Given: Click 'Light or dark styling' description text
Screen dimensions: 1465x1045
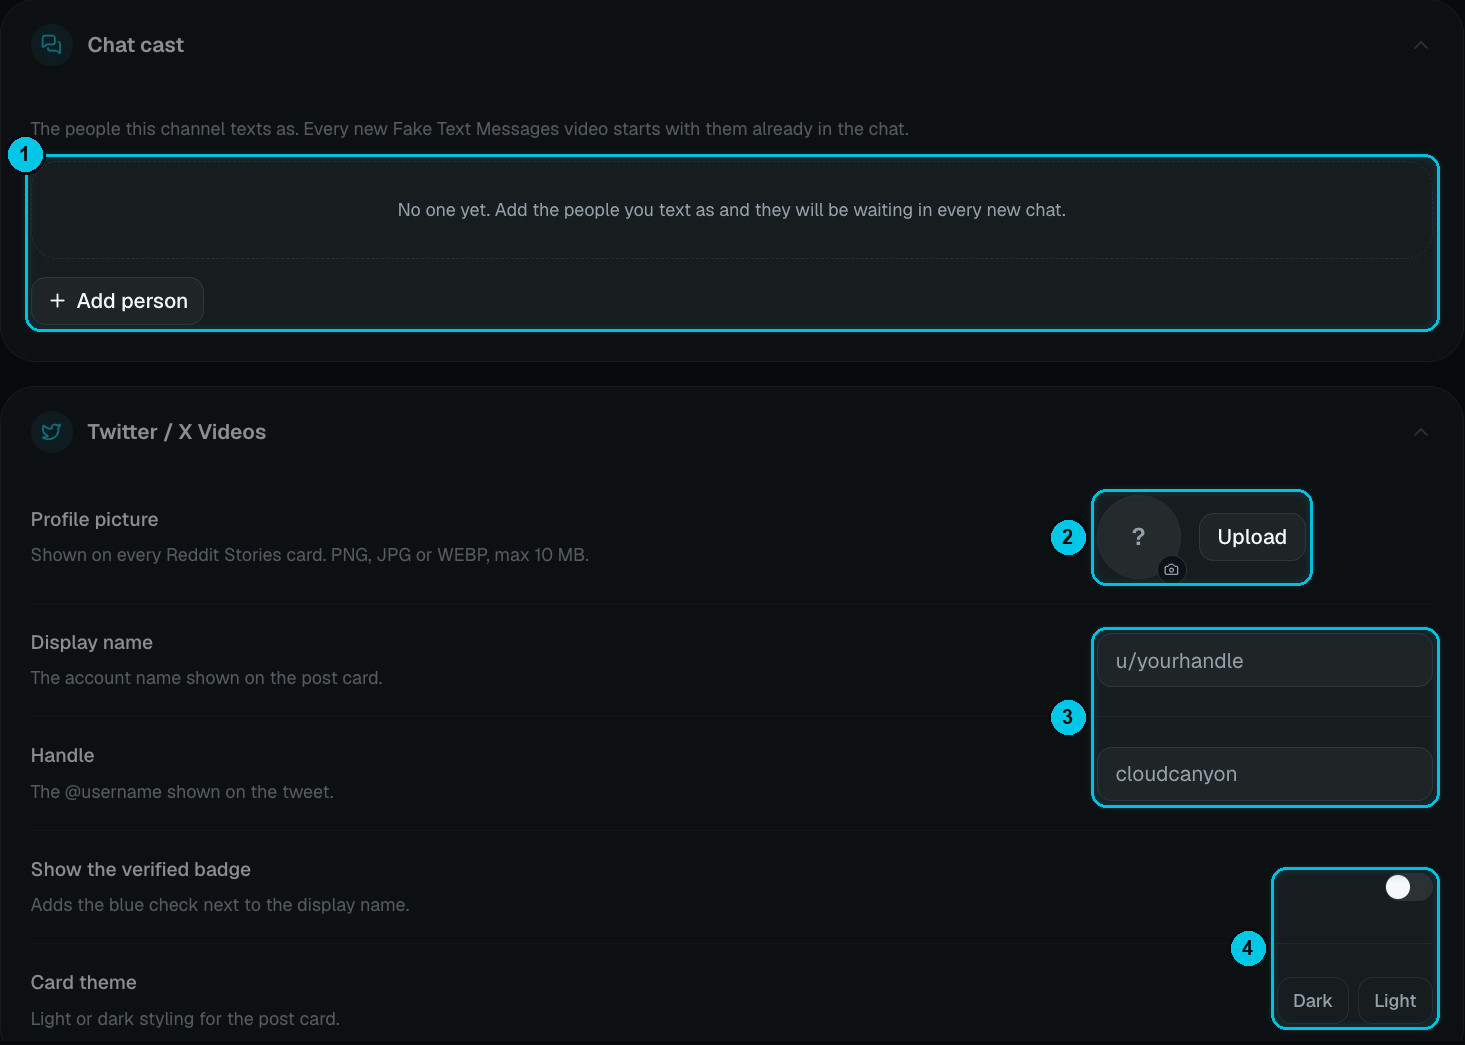Looking at the screenshot, I should point(185,1019).
